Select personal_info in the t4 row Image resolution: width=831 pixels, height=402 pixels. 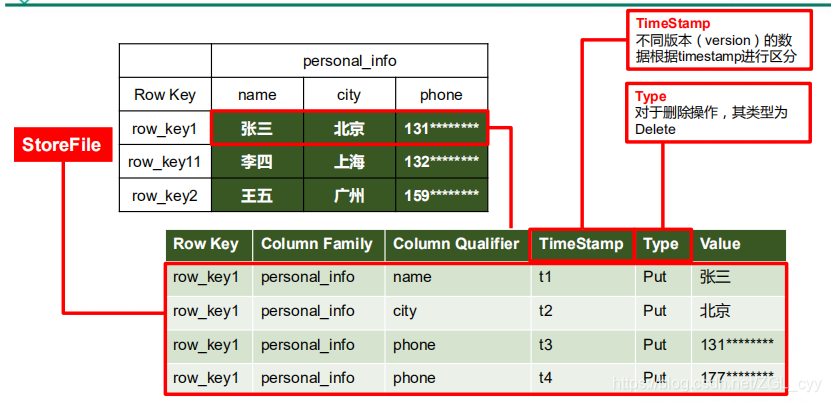(307, 378)
